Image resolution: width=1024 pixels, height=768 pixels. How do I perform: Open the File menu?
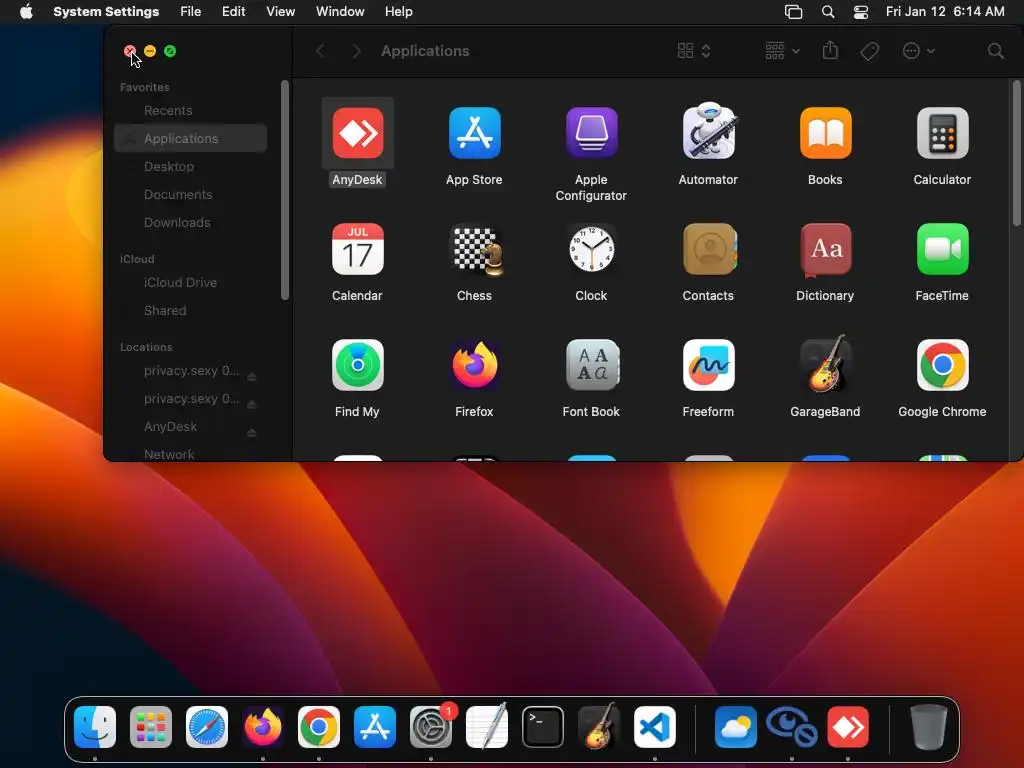[x=191, y=12]
